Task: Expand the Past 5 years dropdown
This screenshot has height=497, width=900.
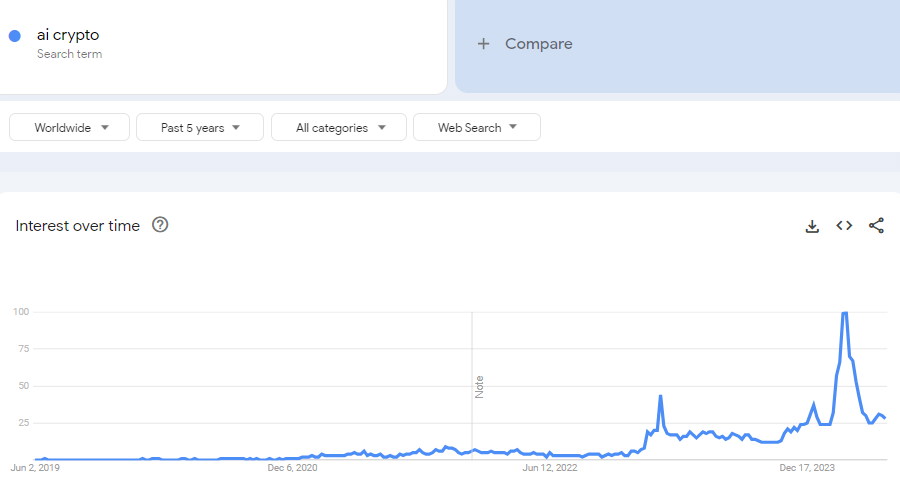Action: point(200,128)
